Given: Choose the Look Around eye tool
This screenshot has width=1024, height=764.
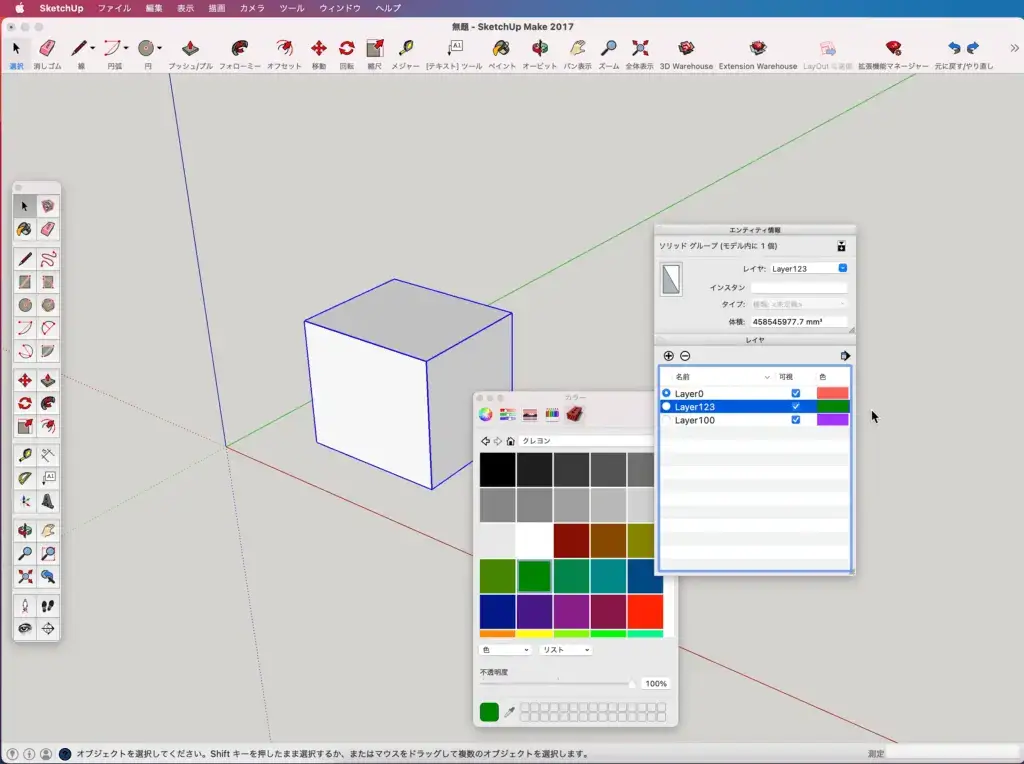Looking at the screenshot, I should pos(25,629).
